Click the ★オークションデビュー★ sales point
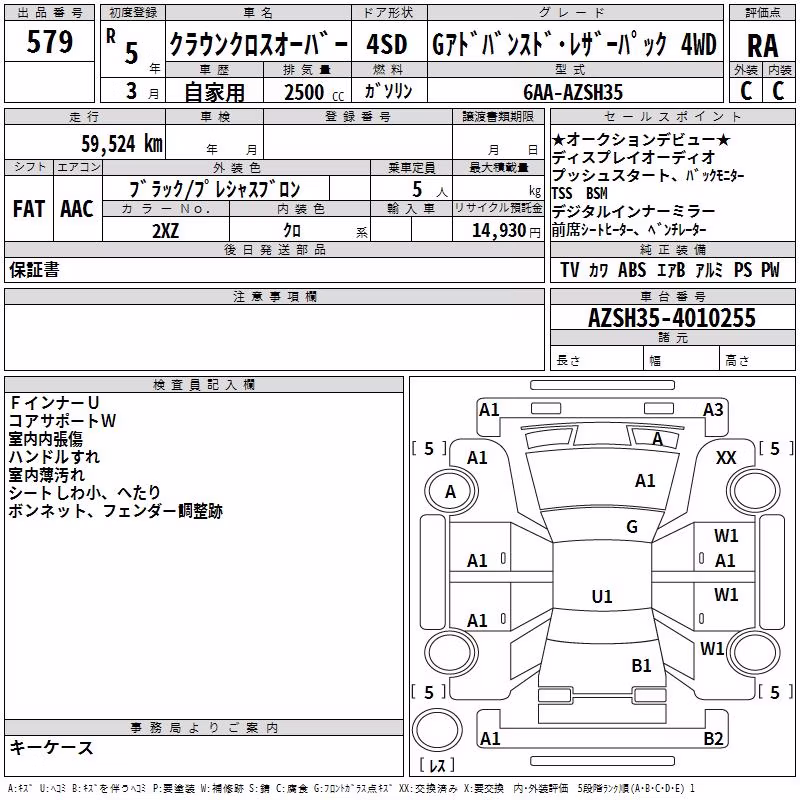Screen dimensions: 800x800 pyautogui.click(x=641, y=139)
